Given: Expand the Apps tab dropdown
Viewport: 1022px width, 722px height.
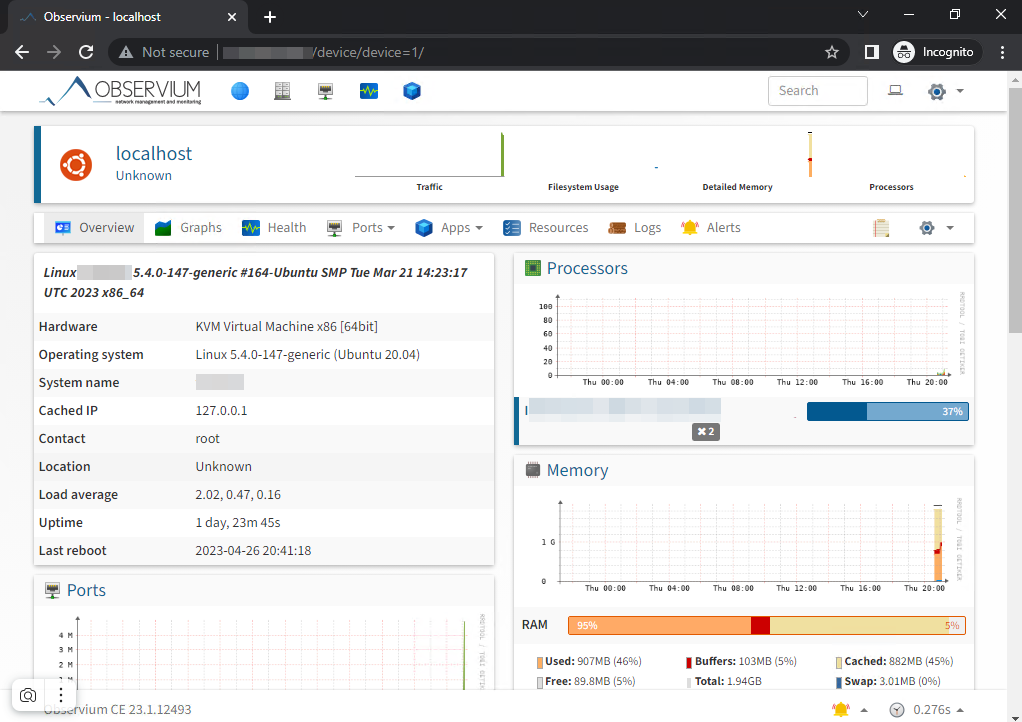Looking at the screenshot, I should click(x=449, y=228).
